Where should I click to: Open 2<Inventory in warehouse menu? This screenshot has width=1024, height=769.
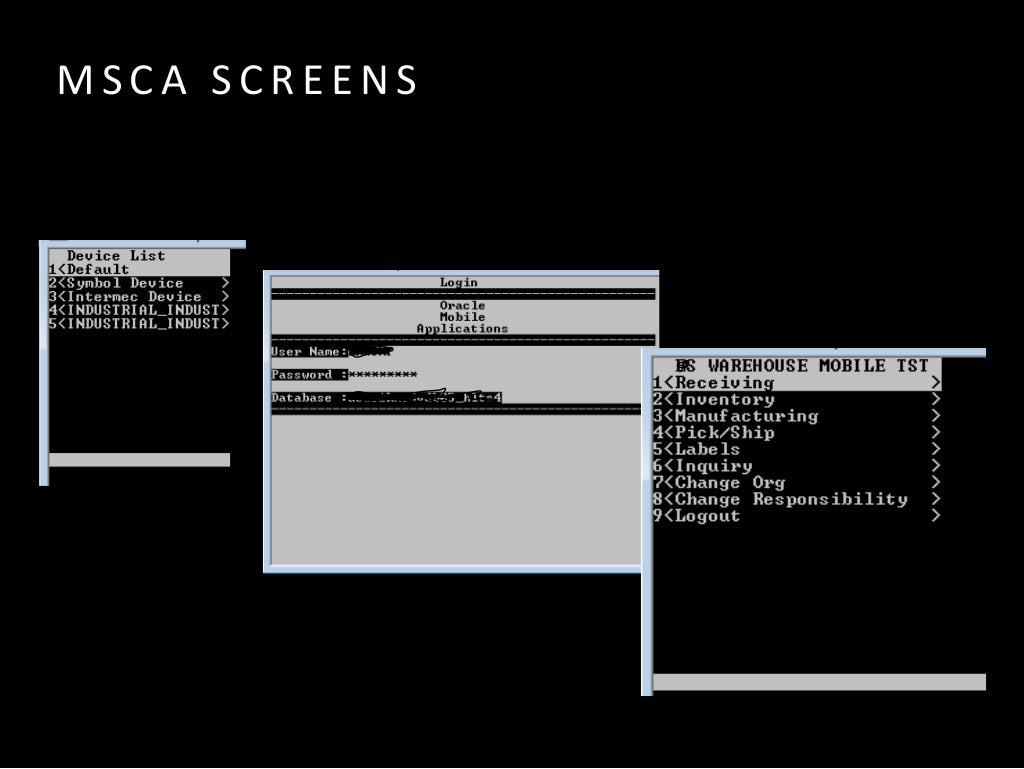point(797,400)
